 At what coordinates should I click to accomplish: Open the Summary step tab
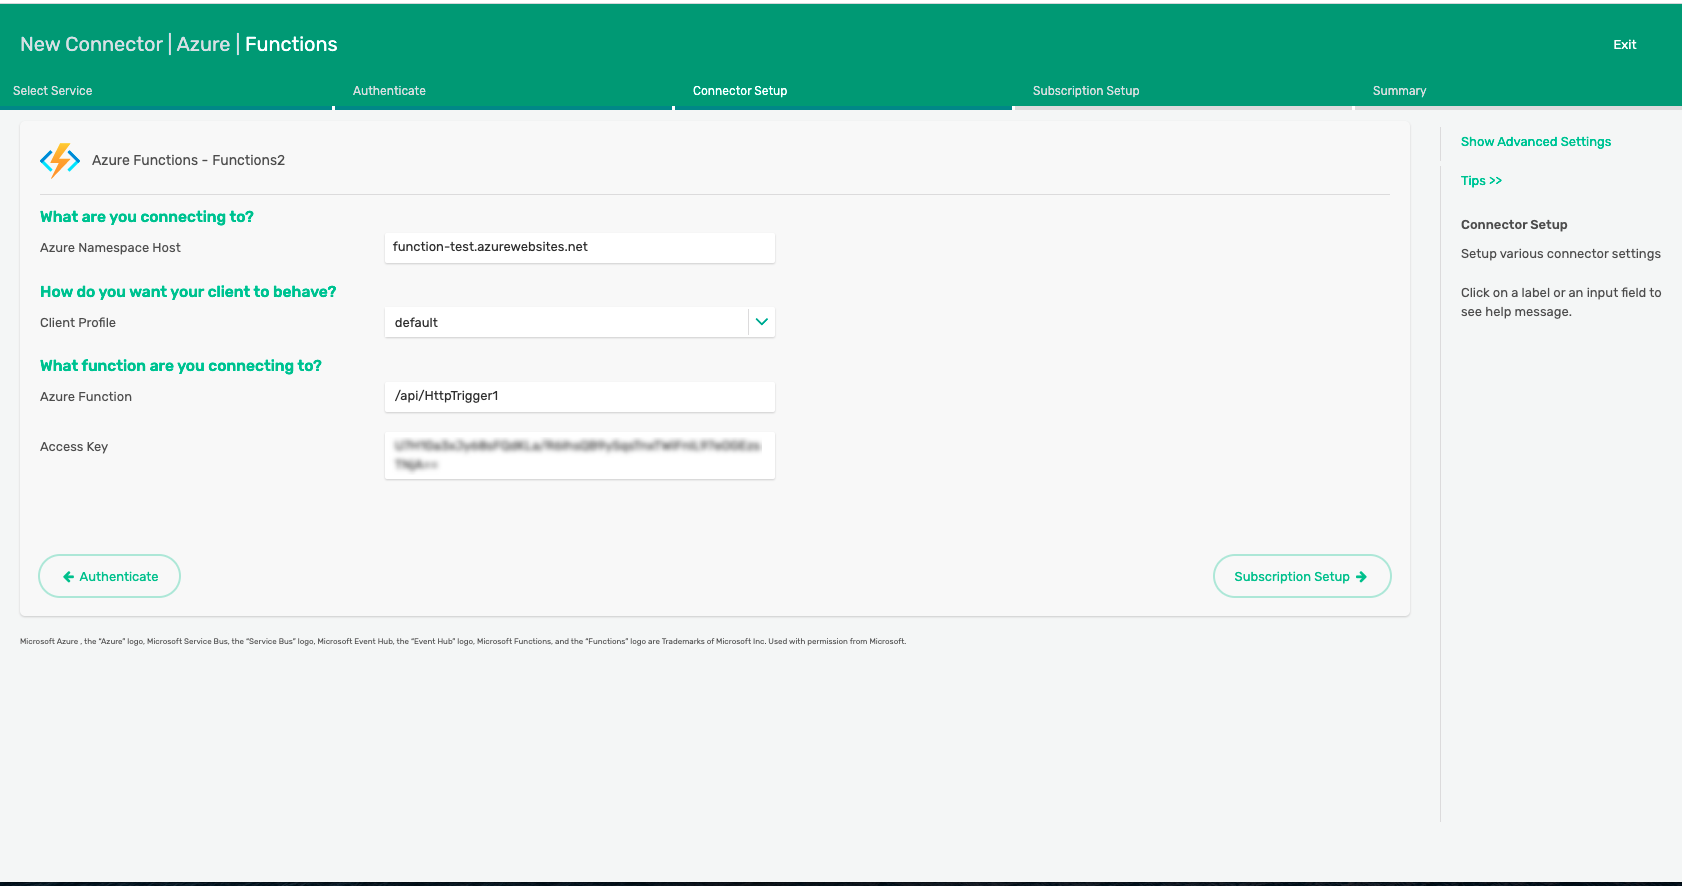tap(1399, 91)
